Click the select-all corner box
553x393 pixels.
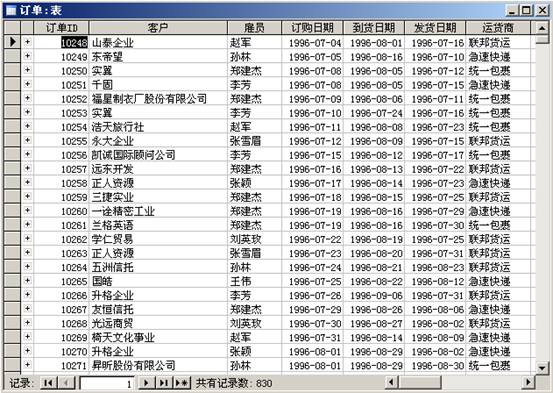coord(12,28)
